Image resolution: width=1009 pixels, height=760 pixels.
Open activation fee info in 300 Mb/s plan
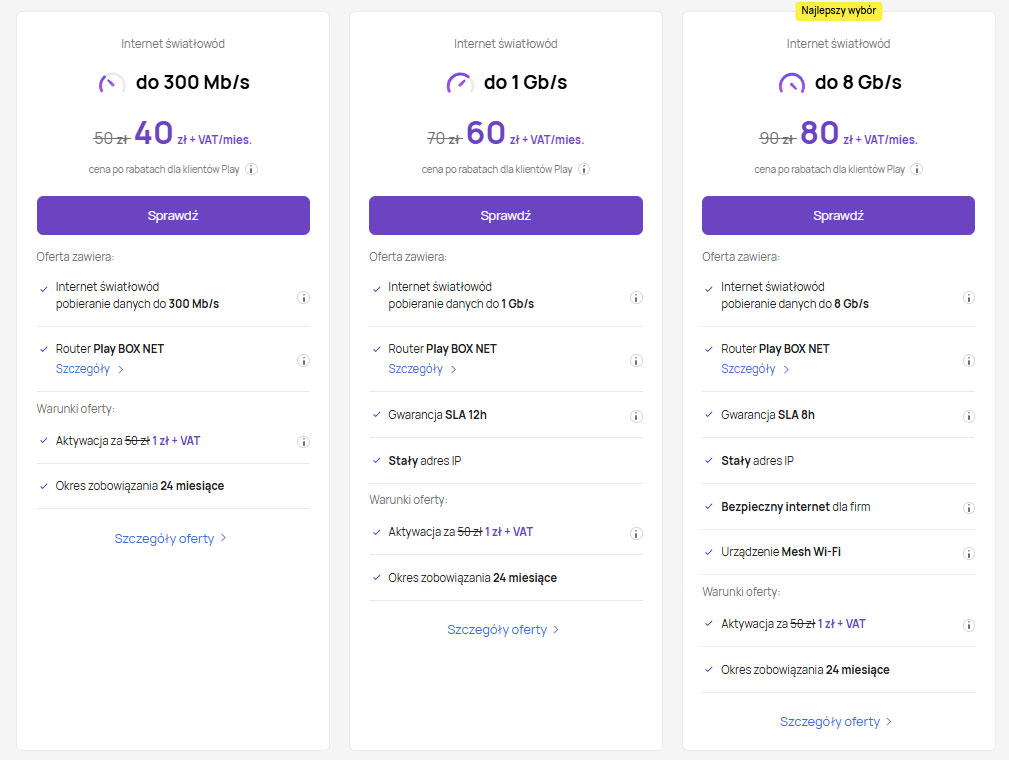coord(303,442)
